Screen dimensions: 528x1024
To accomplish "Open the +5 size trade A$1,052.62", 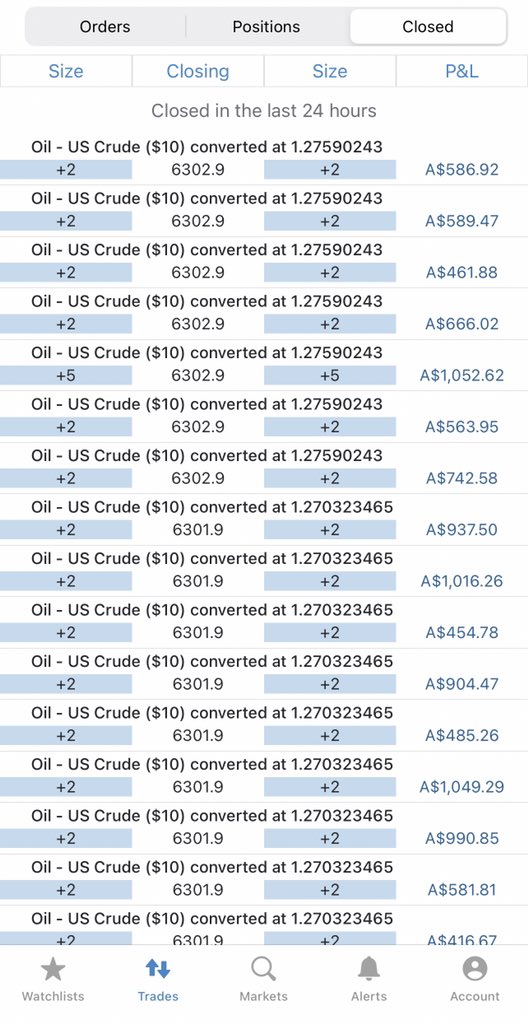I will point(264,365).
